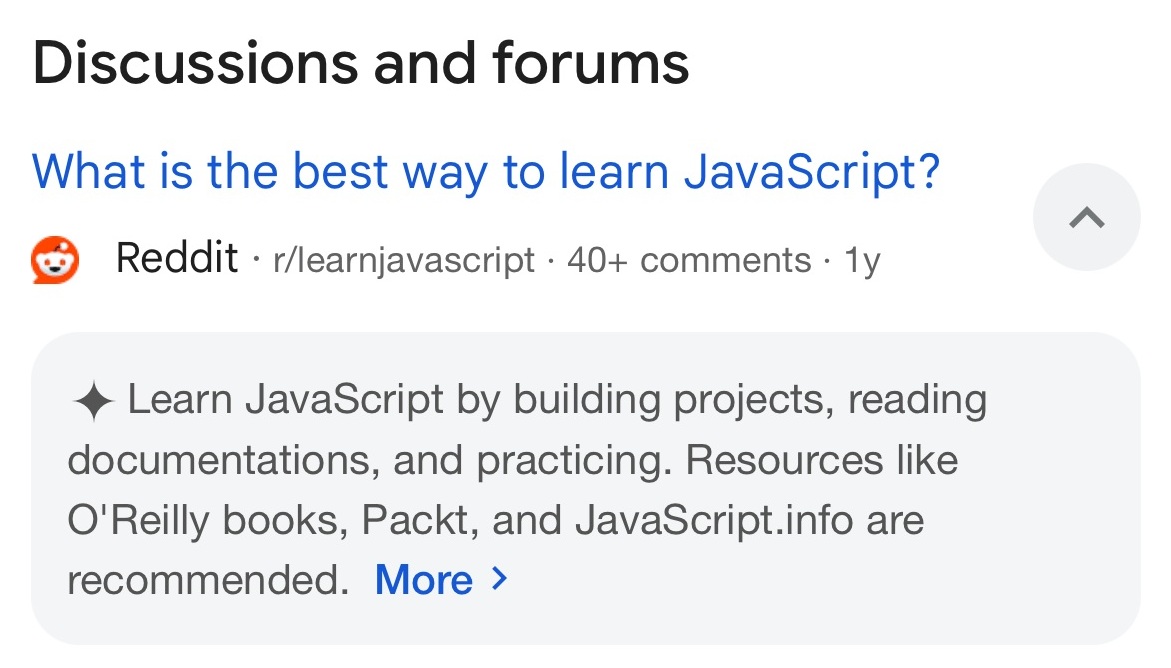
Task: Click "building projects" in the summary
Action: click(x=673, y=401)
